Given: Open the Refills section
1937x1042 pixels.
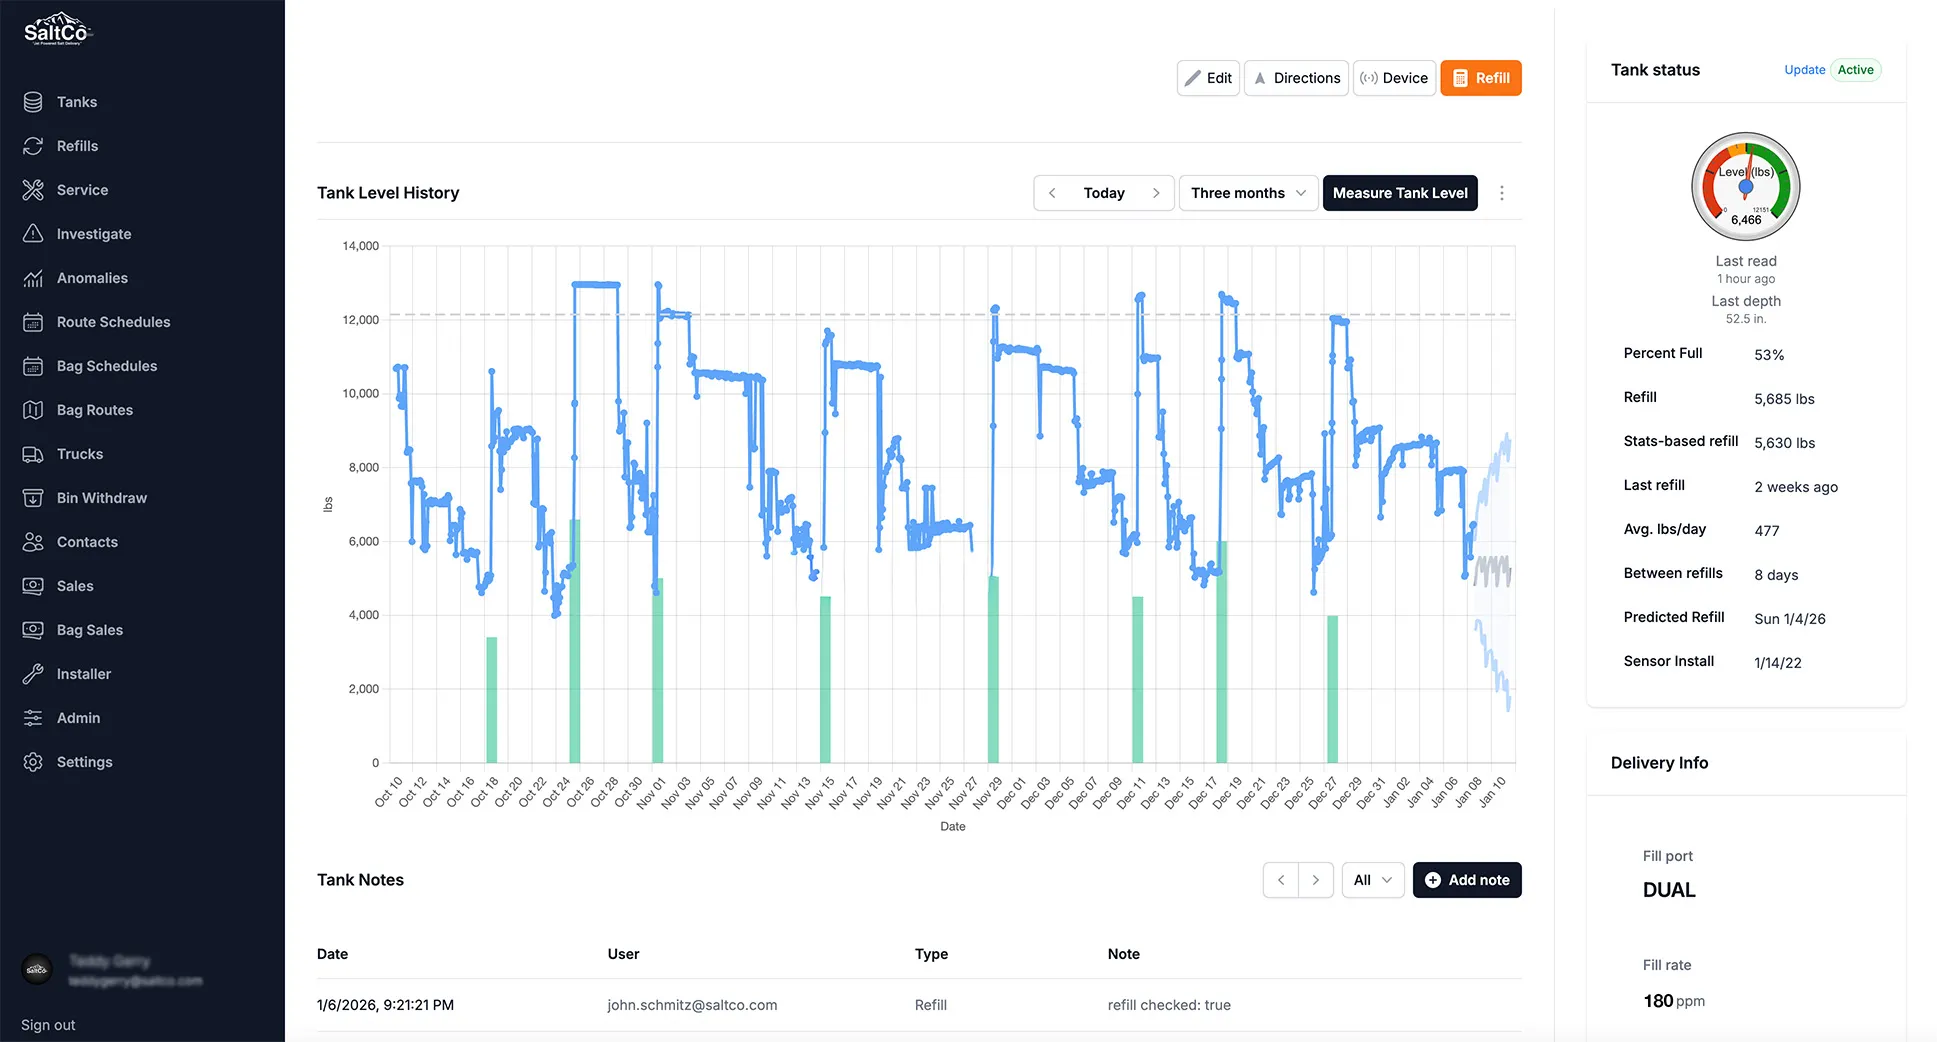Looking at the screenshot, I should 34,146.
